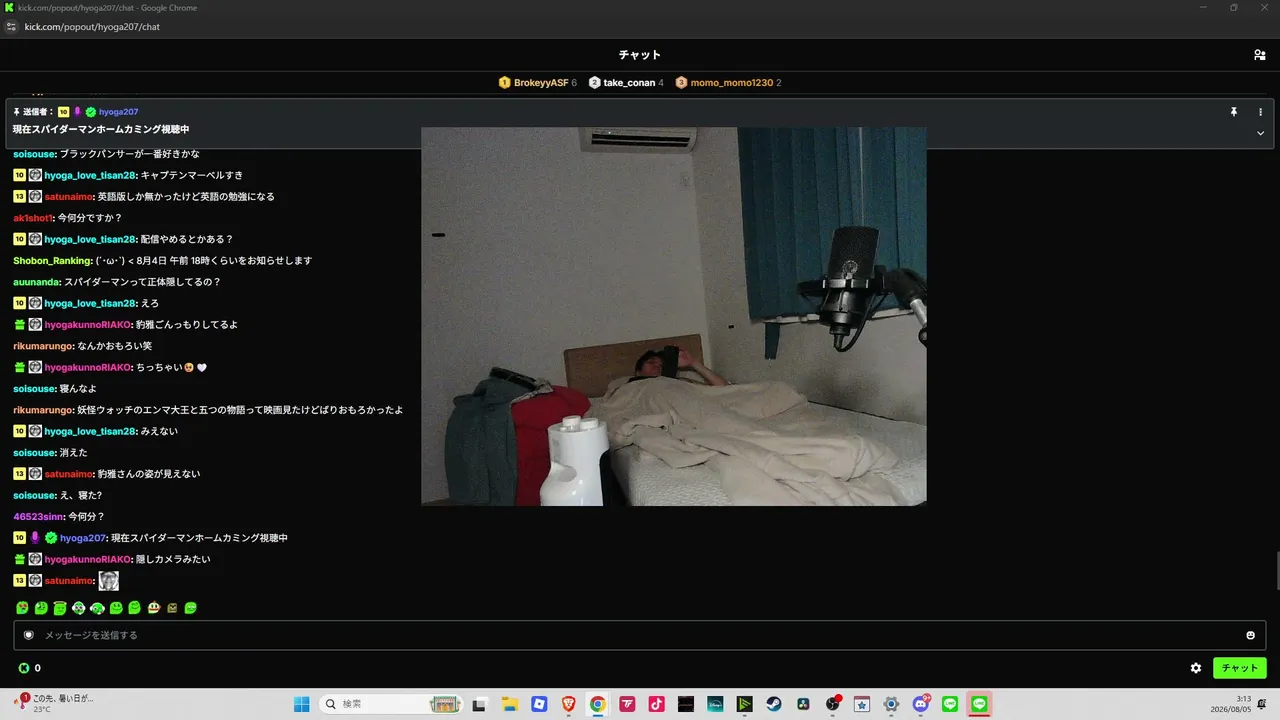Insert the heart-eyes green emote
Viewport: 1280px width, 720px height.
pos(22,608)
